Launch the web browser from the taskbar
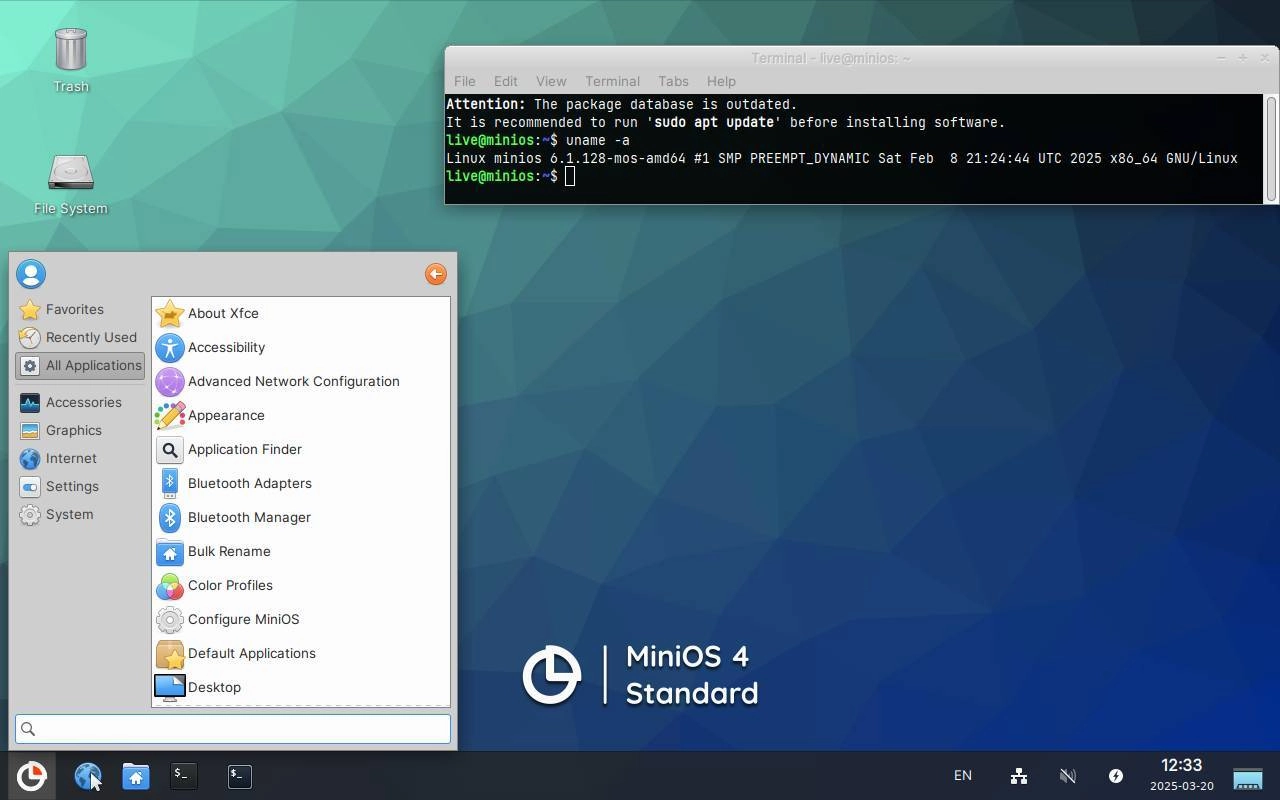This screenshot has width=1280, height=800. click(x=88, y=776)
